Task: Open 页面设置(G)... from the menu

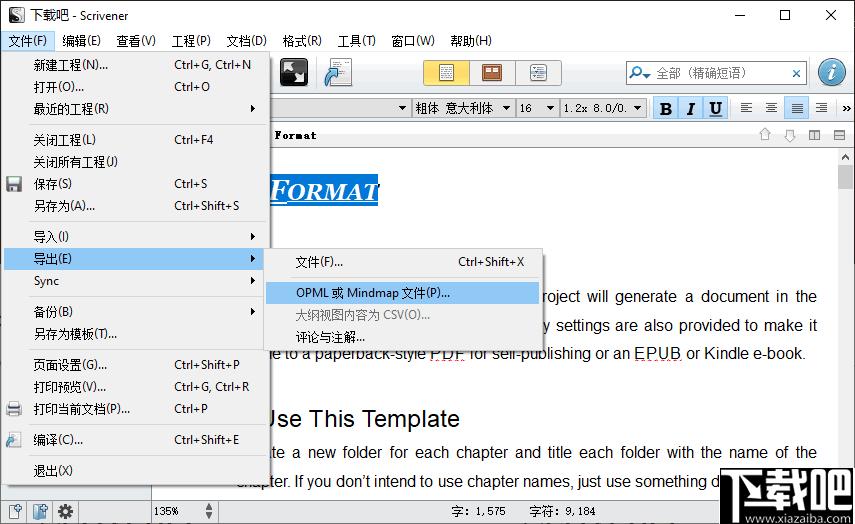Action: 136,364
